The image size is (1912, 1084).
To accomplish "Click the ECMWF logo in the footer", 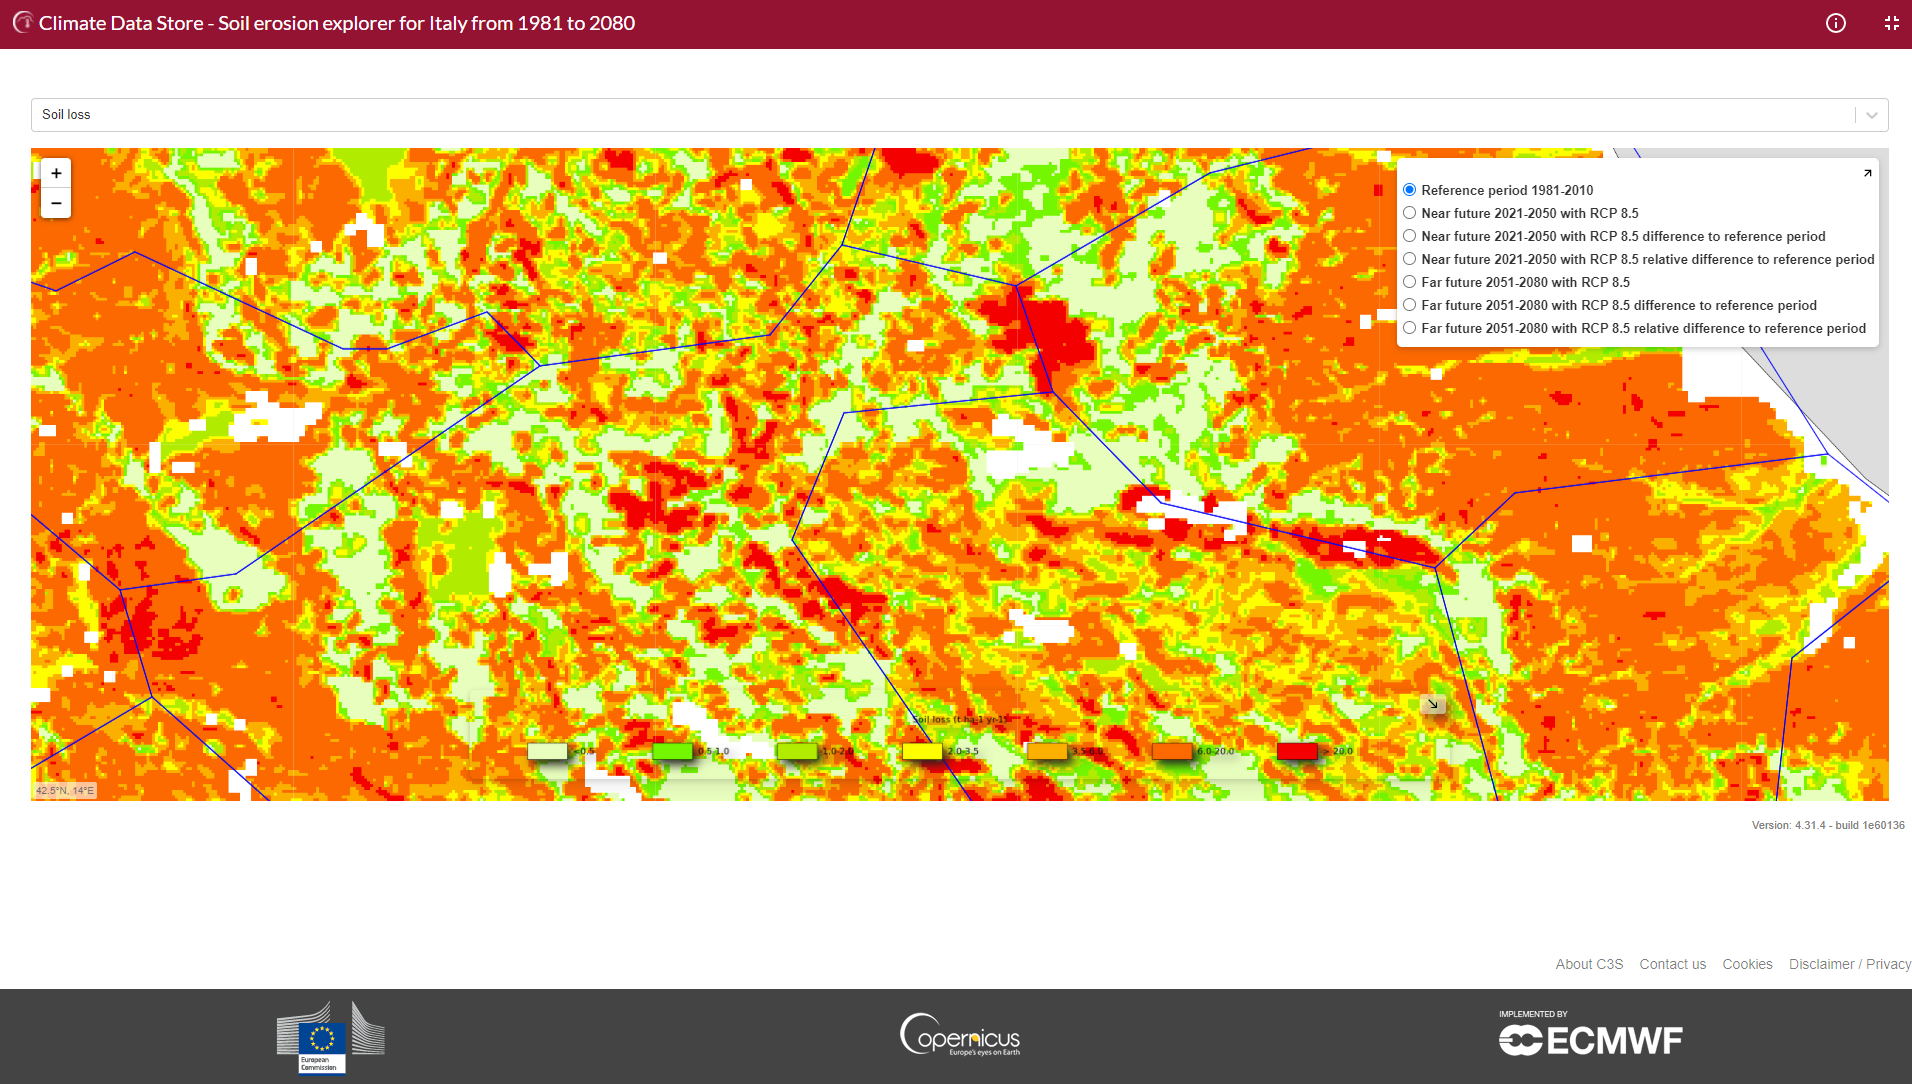I will [1590, 1038].
